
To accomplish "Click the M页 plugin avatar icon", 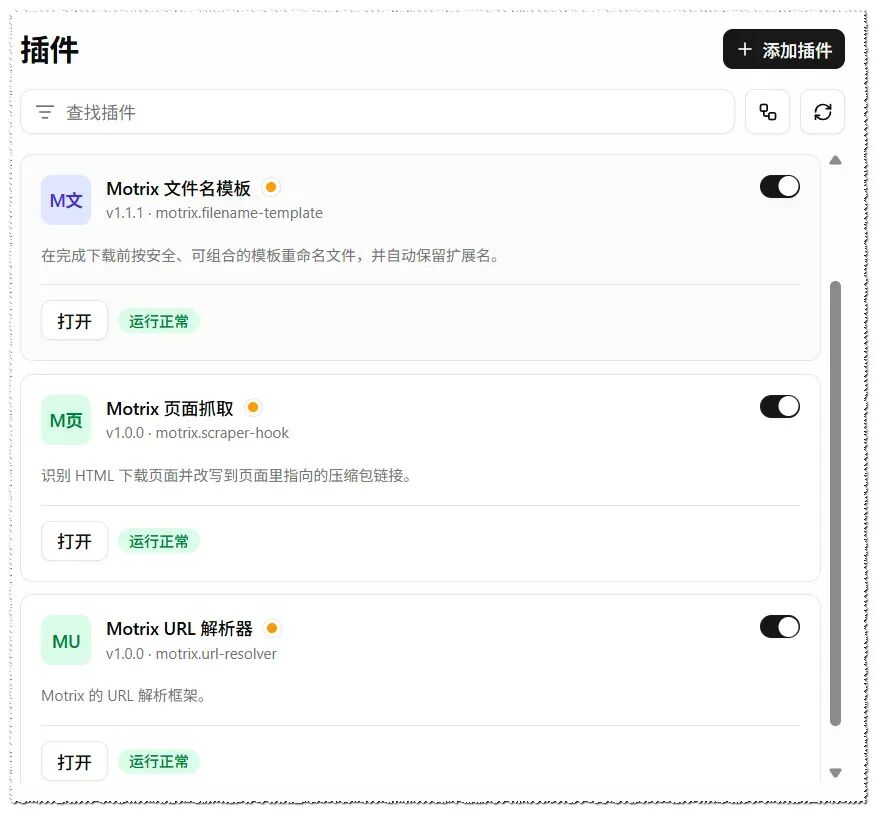I will [x=66, y=420].
